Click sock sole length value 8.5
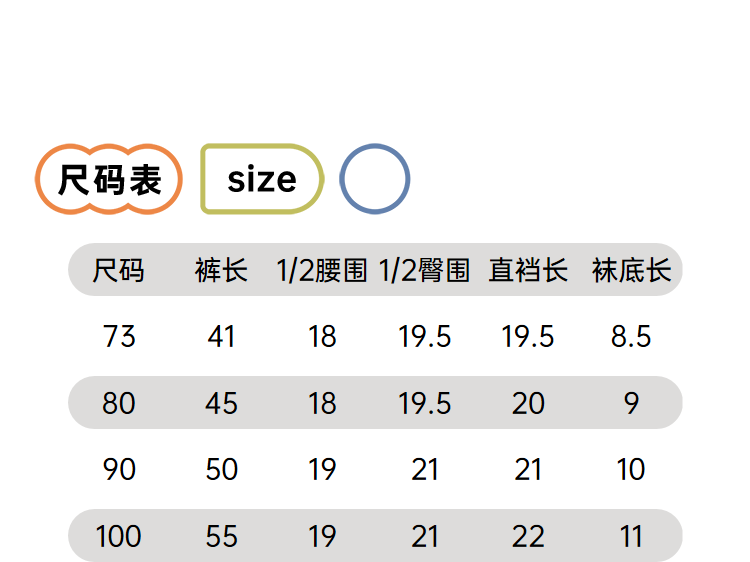Screen dimensions: 750x562 click(x=631, y=336)
